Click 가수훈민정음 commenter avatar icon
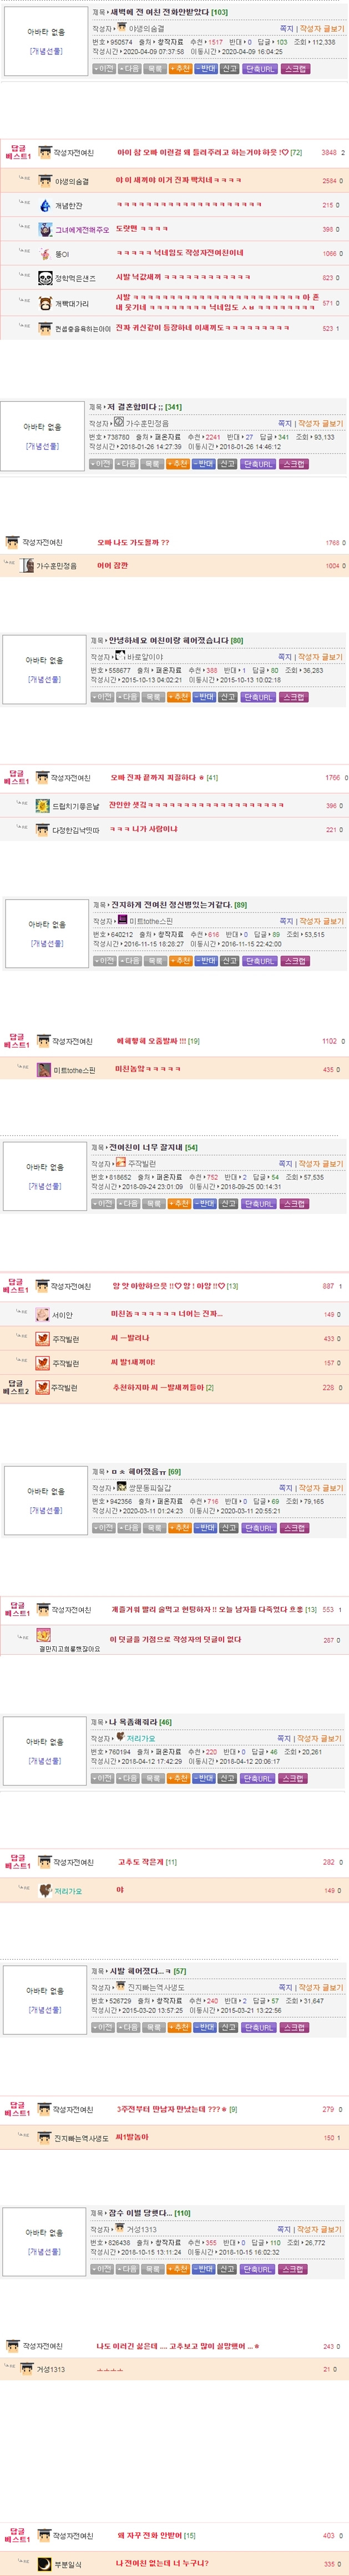 pyautogui.click(x=28, y=566)
